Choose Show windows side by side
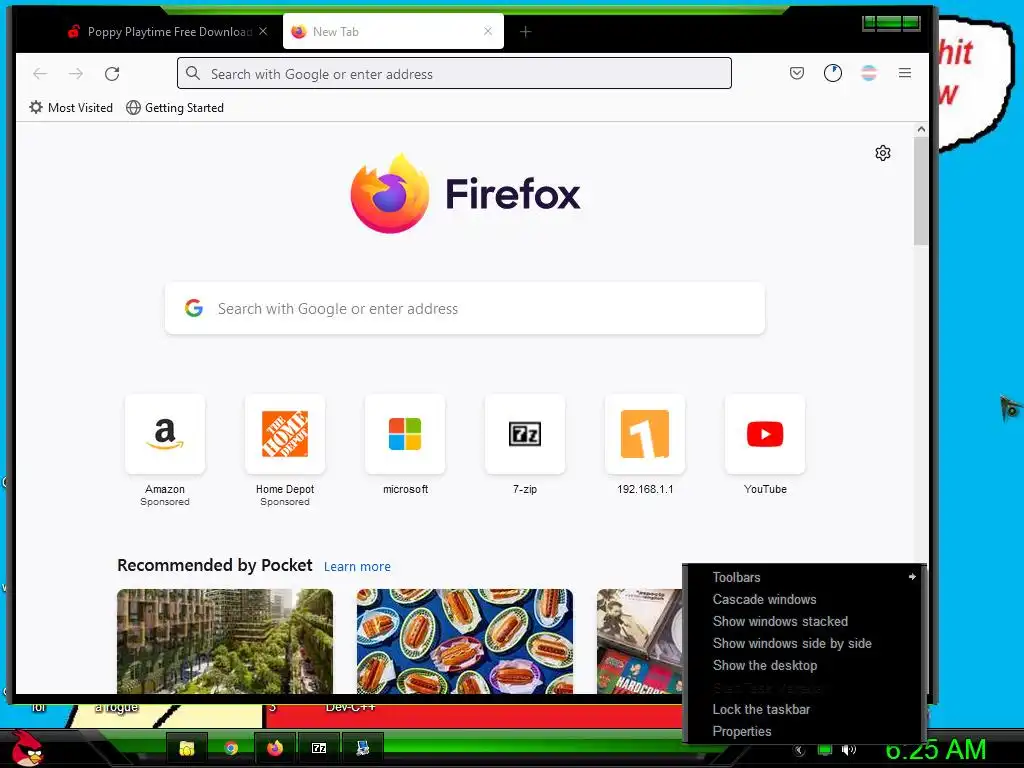Image resolution: width=1024 pixels, height=768 pixels. pos(805,643)
